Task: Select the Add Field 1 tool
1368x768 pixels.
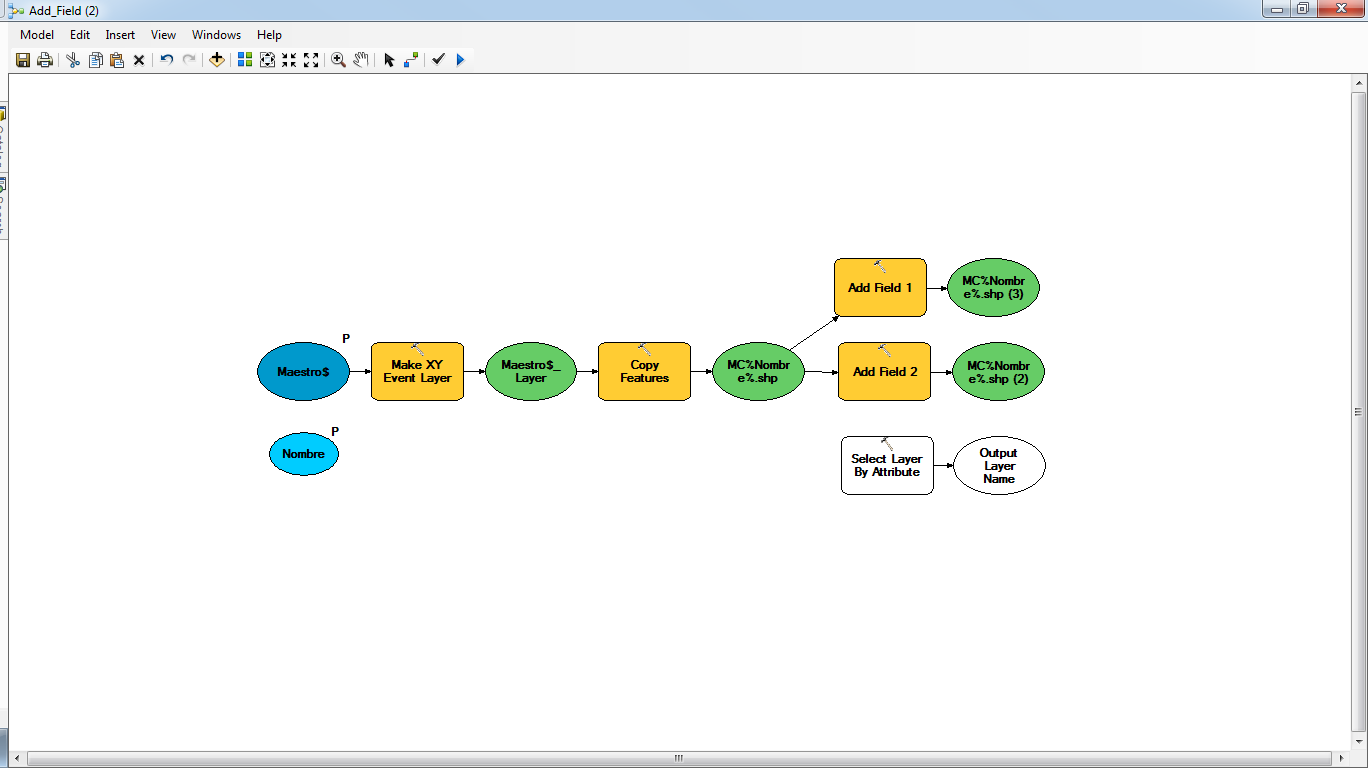Action: point(880,288)
